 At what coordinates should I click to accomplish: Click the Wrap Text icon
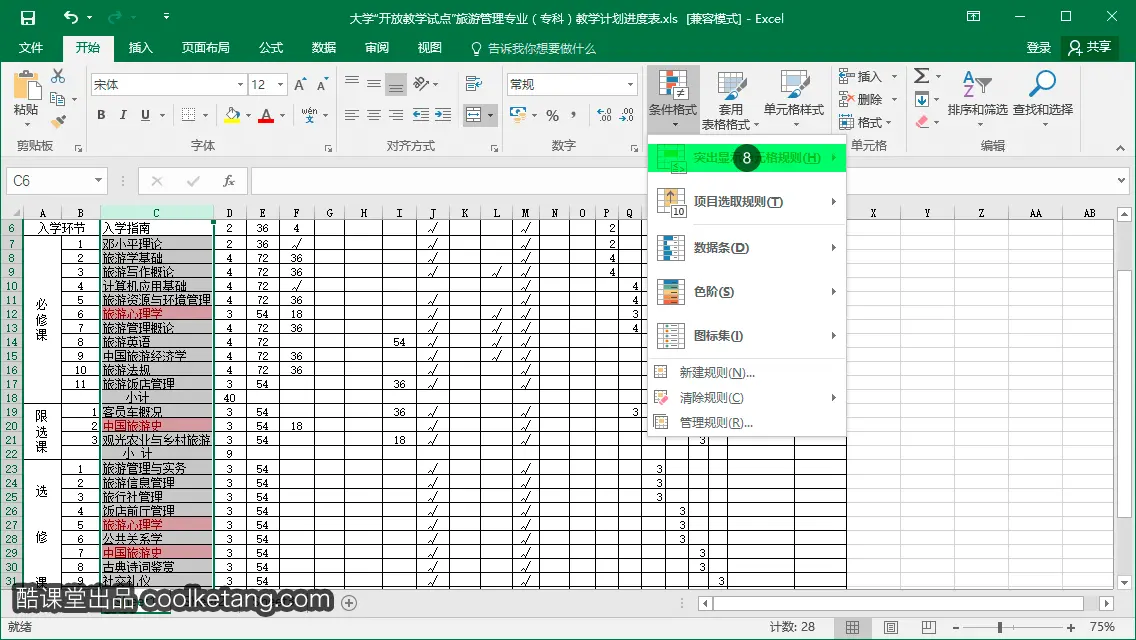[474, 83]
